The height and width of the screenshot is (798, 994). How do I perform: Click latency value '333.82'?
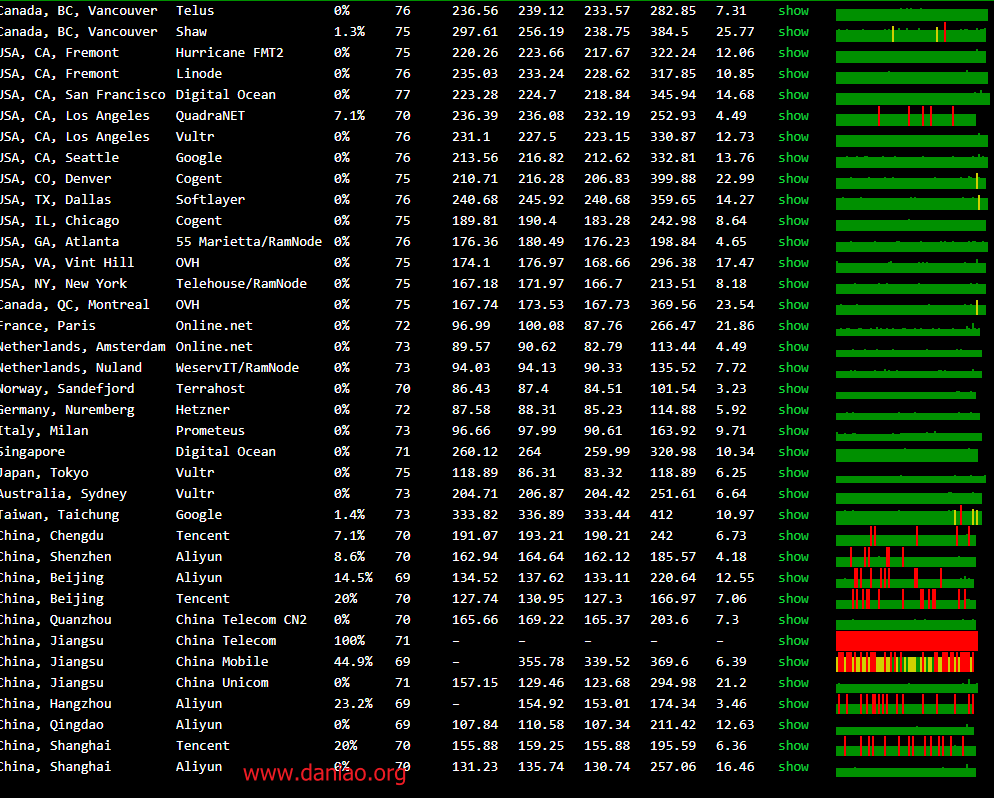point(475,515)
